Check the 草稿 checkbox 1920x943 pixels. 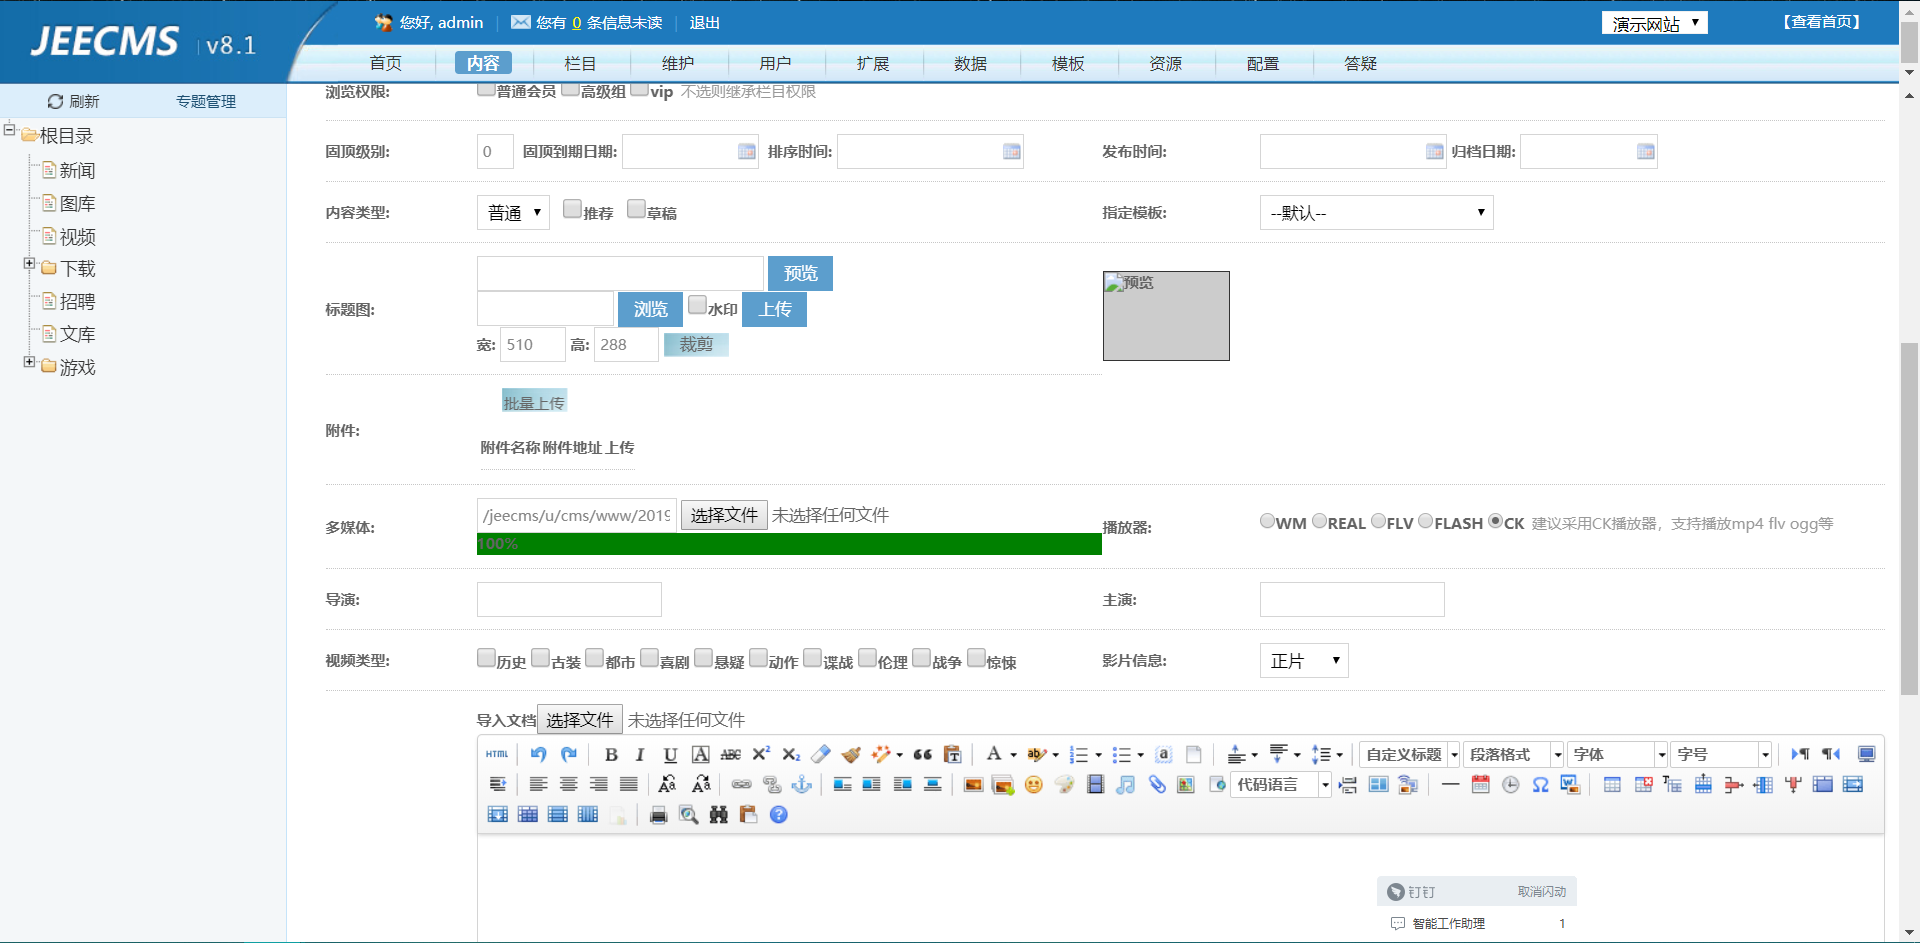click(x=636, y=209)
